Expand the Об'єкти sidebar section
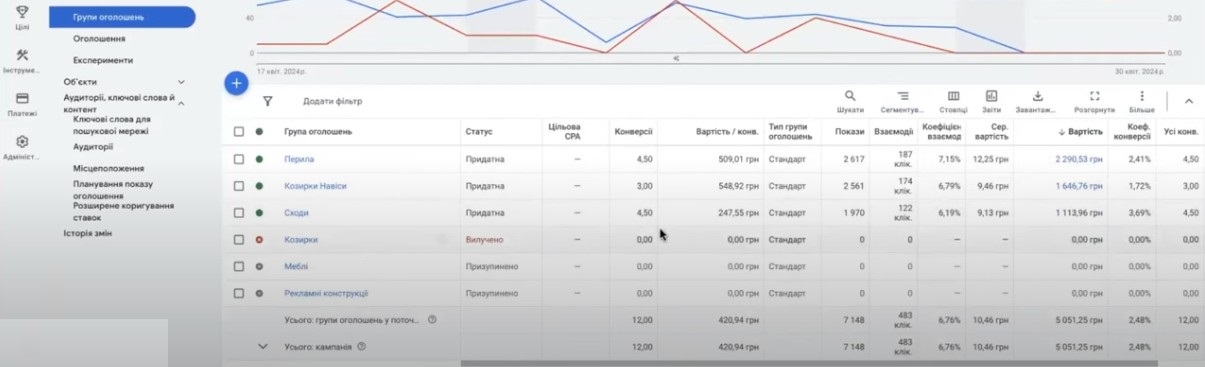 pos(181,81)
